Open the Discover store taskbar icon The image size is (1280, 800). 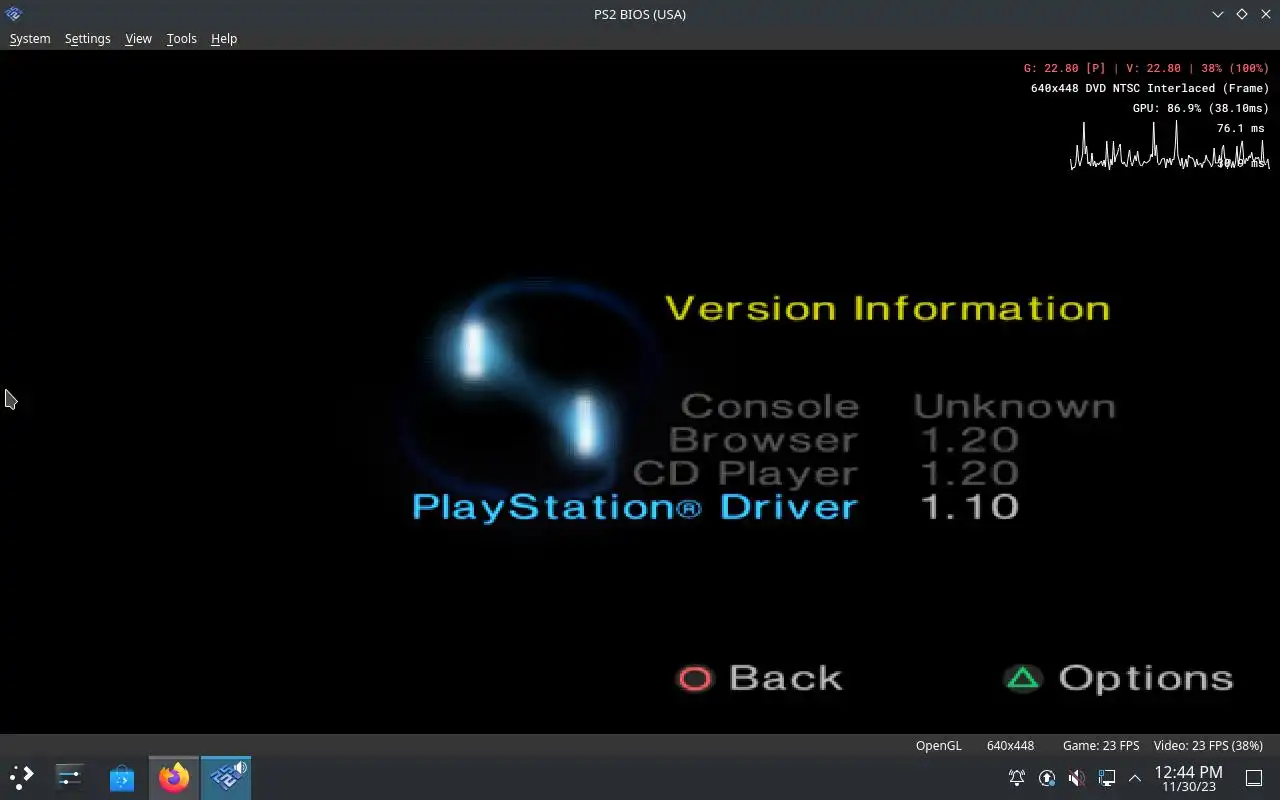(122, 777)
